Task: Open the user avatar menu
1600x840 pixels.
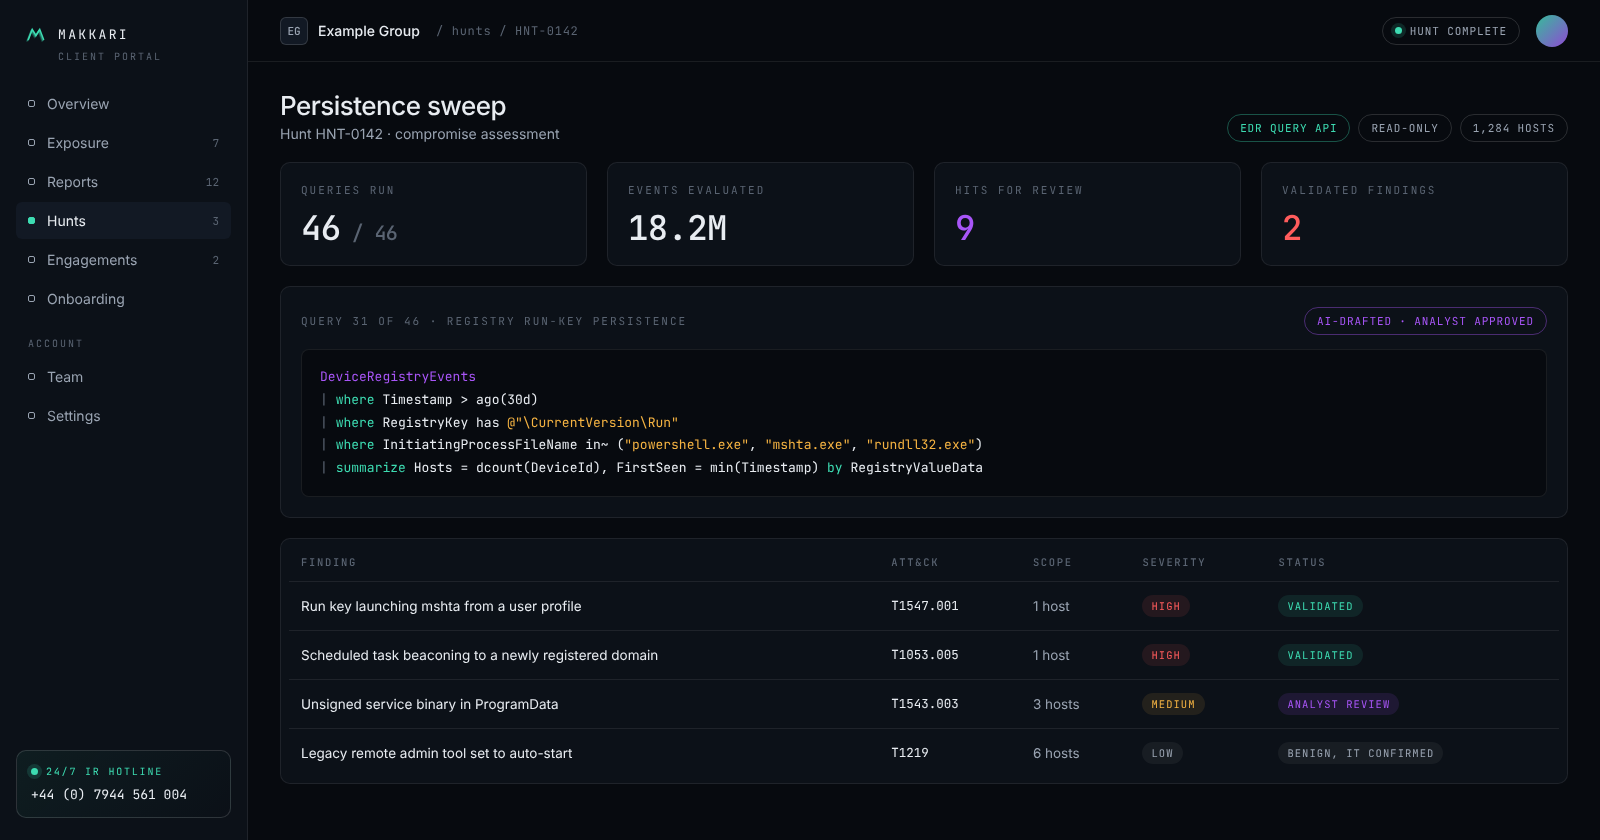Action: click(1552, 31)
